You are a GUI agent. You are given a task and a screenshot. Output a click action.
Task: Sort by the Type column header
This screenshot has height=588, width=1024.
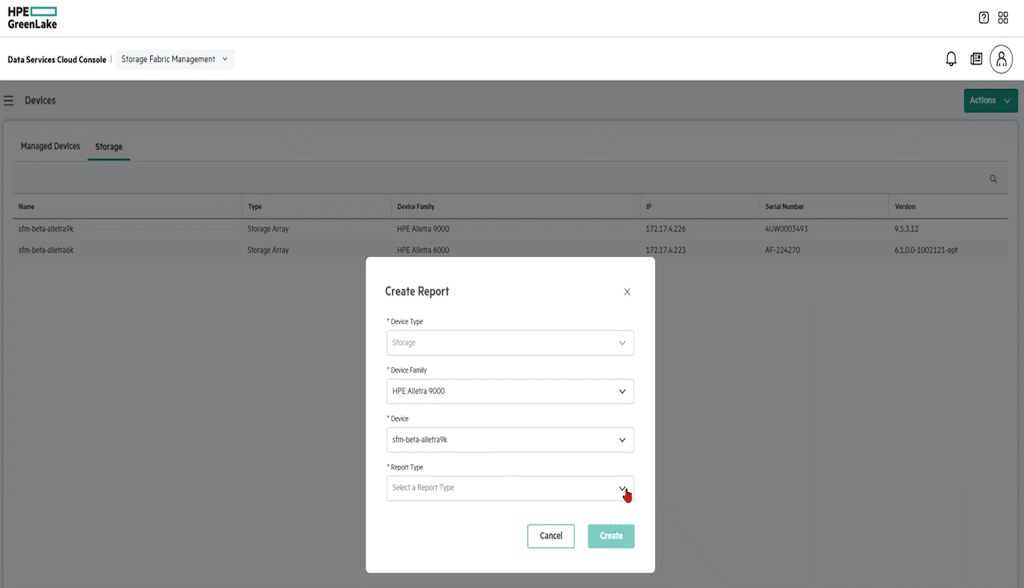(x=255, y=206)
